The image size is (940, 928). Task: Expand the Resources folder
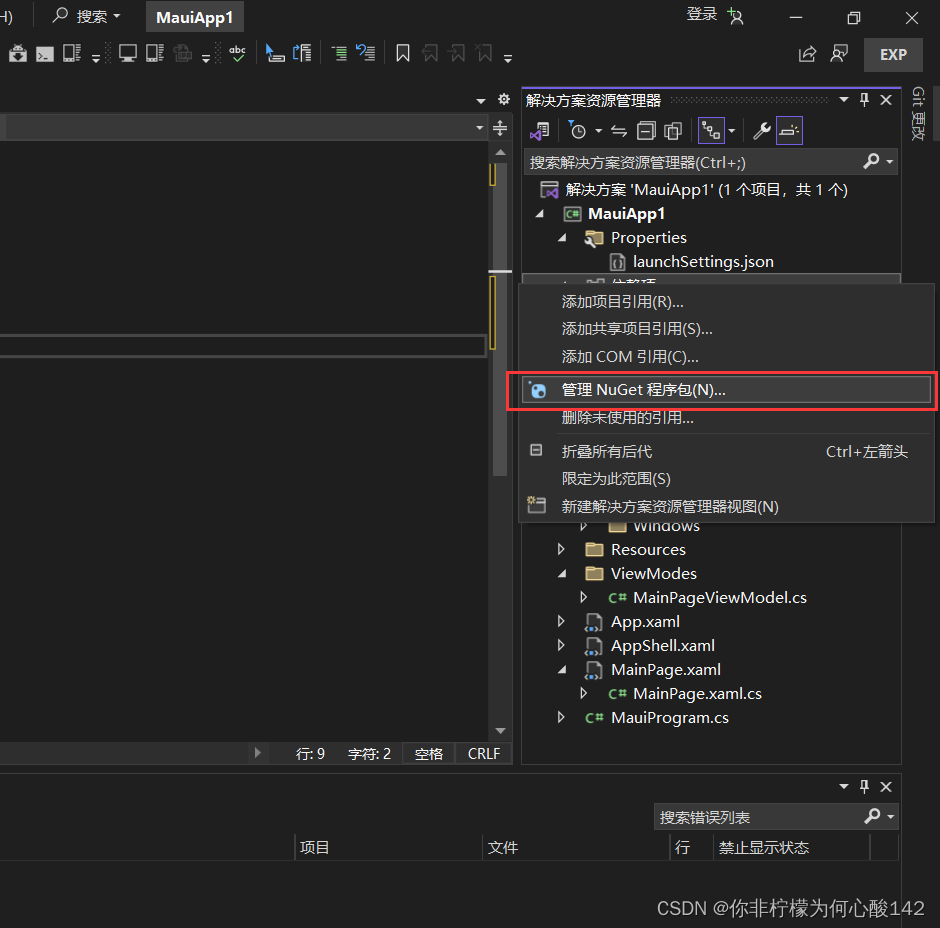click(x=561, y=549)
